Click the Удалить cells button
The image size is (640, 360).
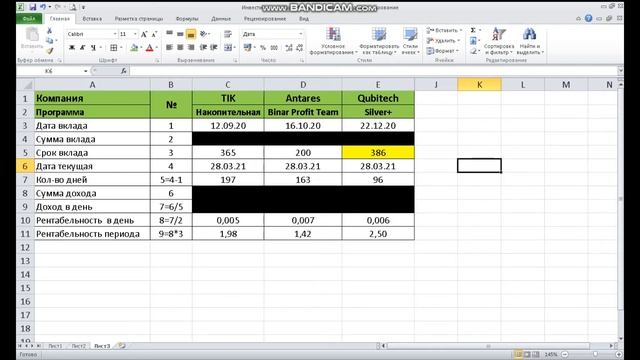tap(443, 40)
